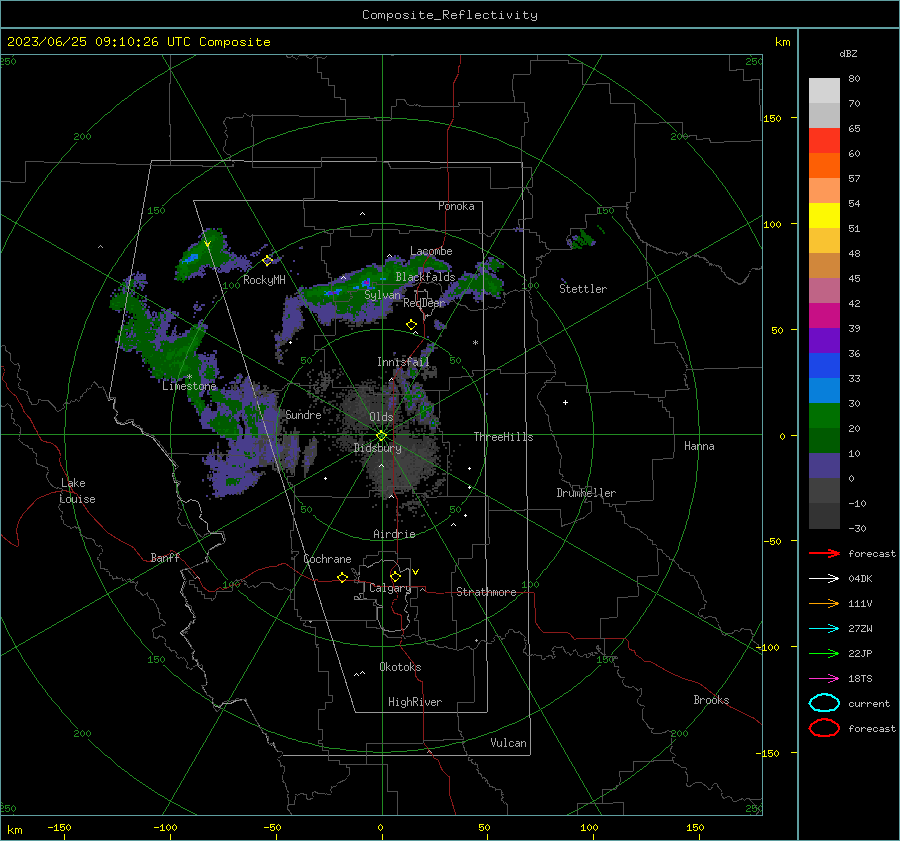Click the Brooks city label
The width and height of the screenshot is (900, 841).
[711, 700]
